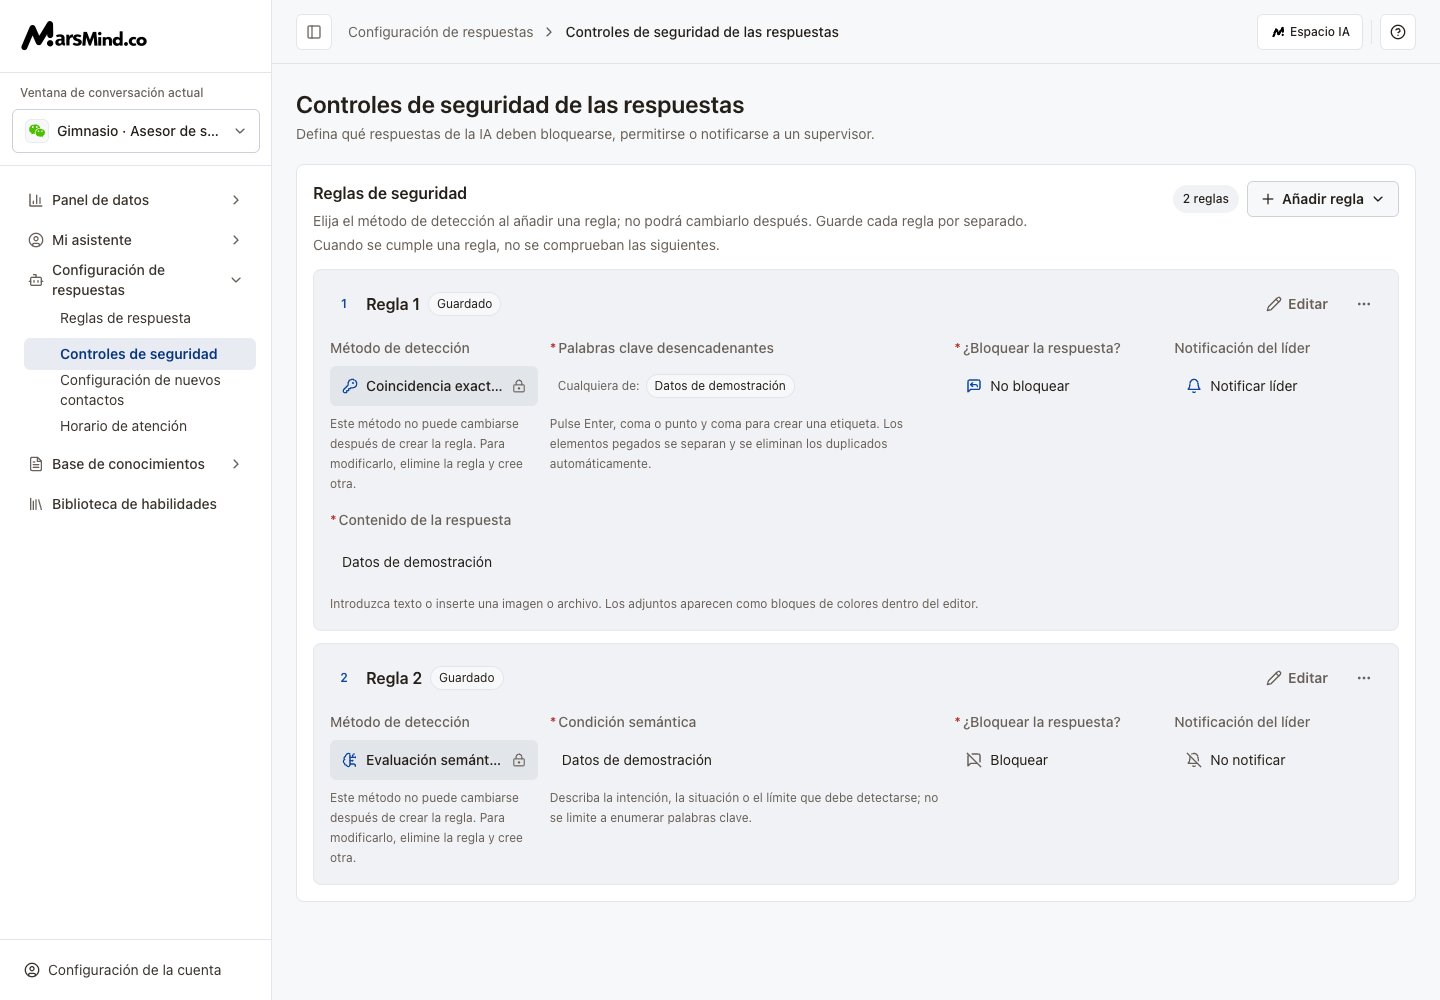Open Biblioteca de habilidades

tap(134, 504)
